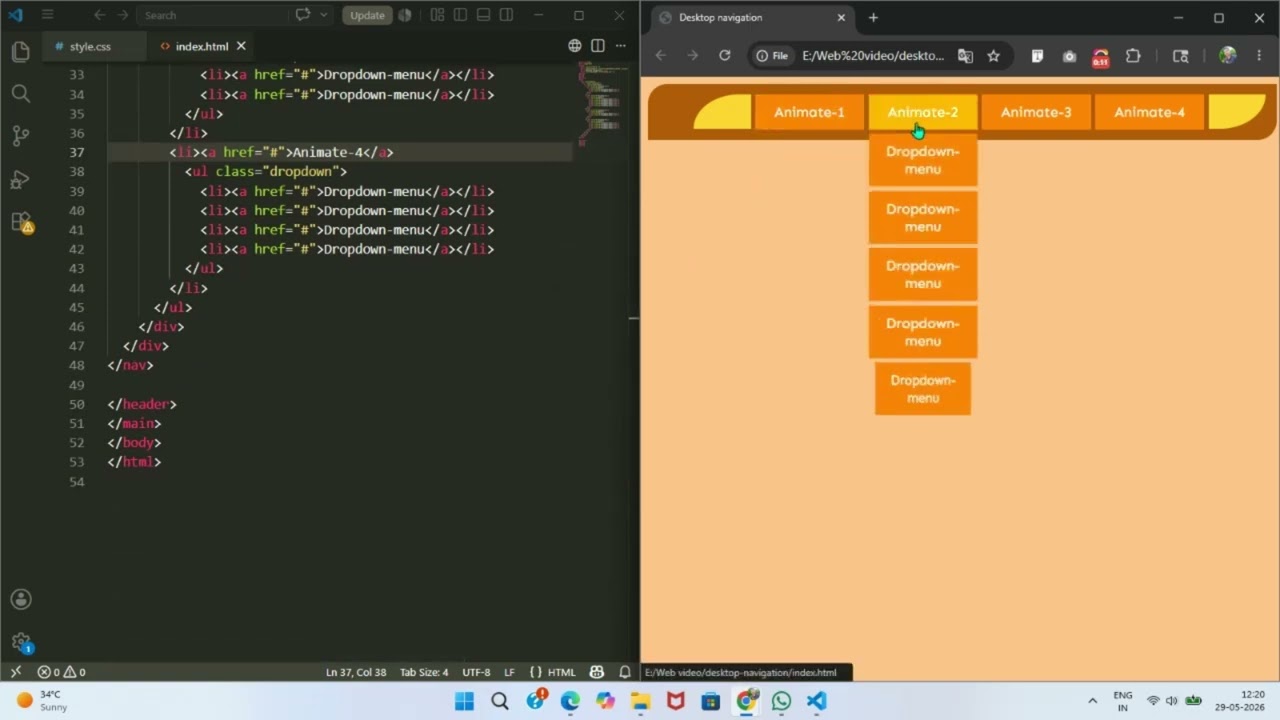Click the translate icon in address bar
Screen dimensions: 1280x720
point(965,56)
